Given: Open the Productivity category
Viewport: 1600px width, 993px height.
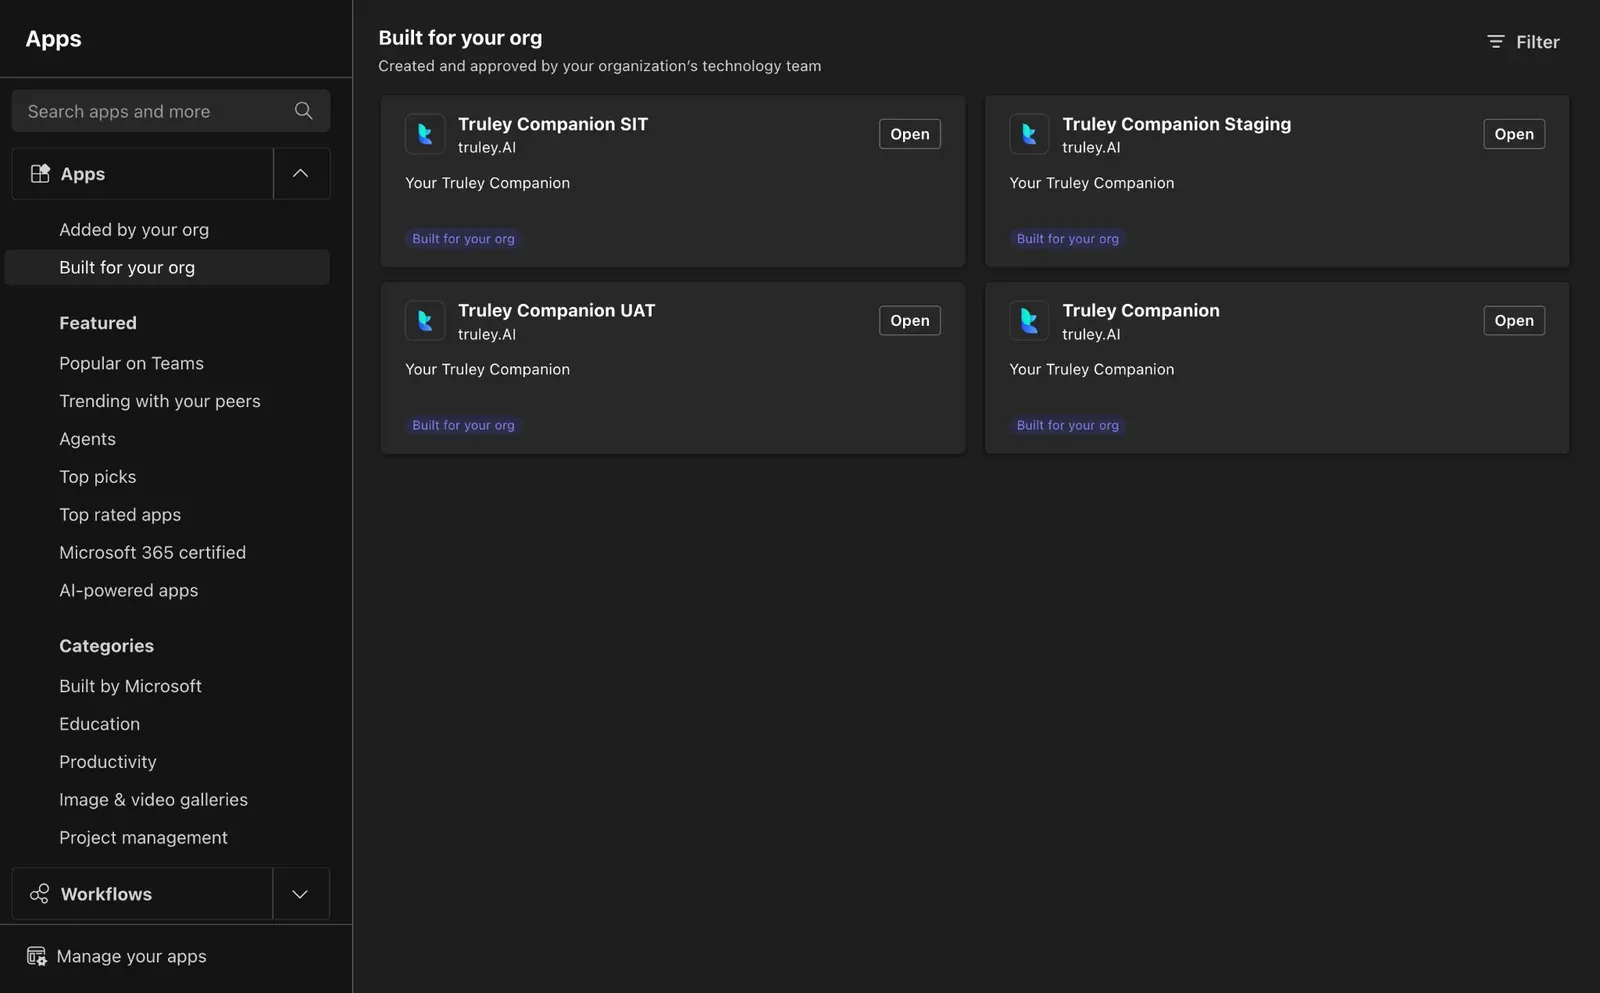Looking at the screenshot, I should [x=107, y=762].
